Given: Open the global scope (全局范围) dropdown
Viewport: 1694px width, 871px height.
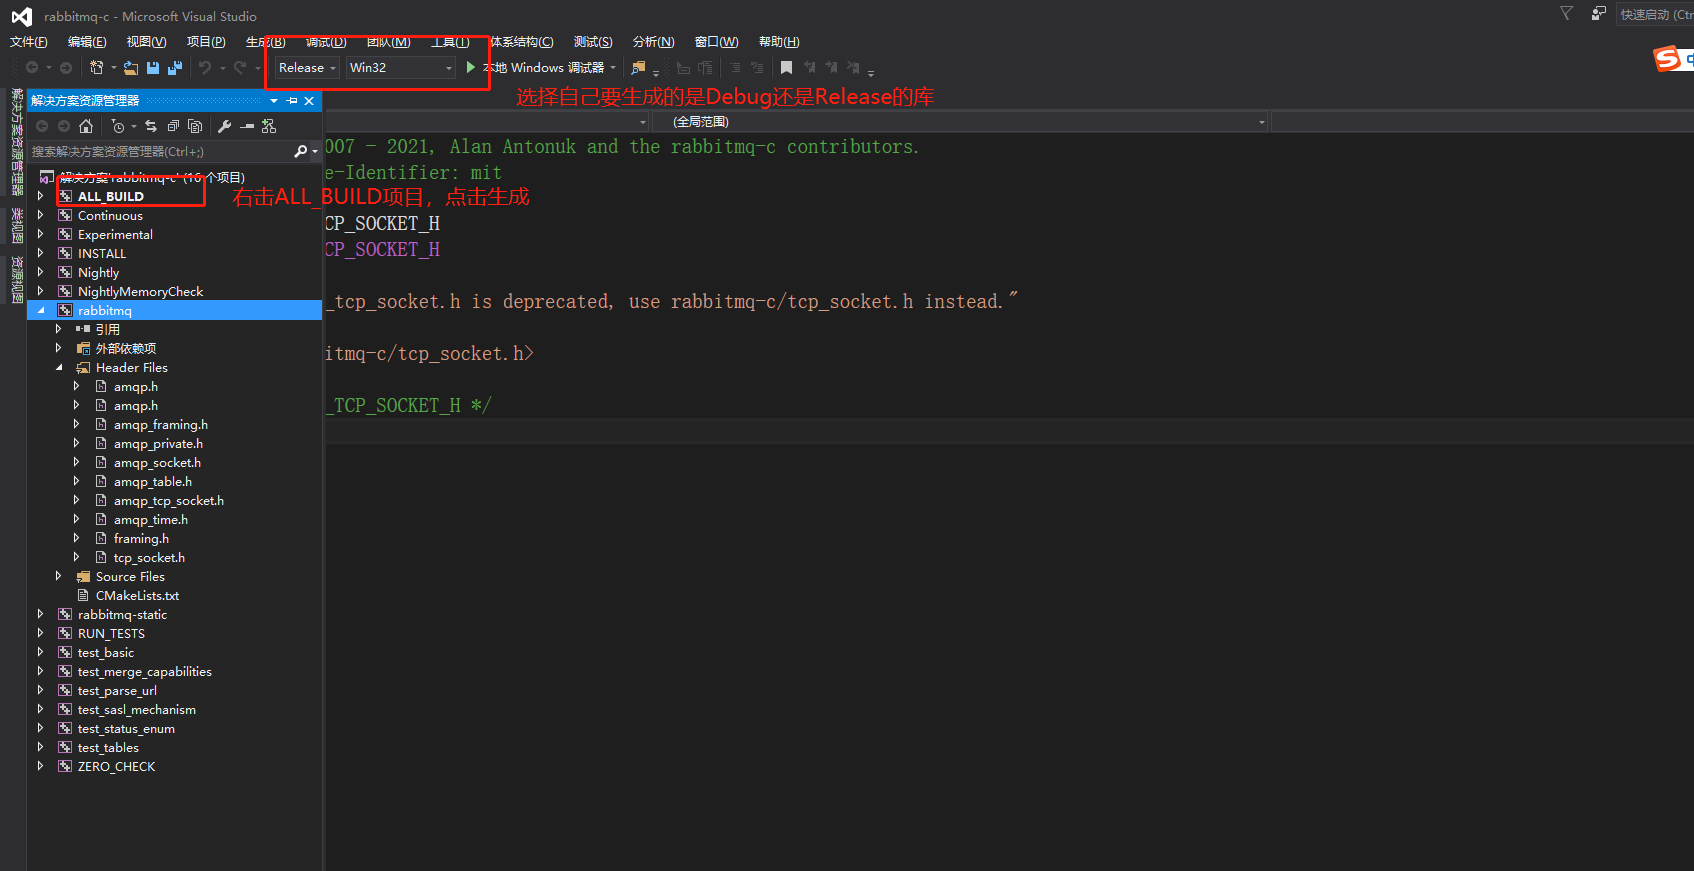Looking at the screenshot, I should point(960,122).
